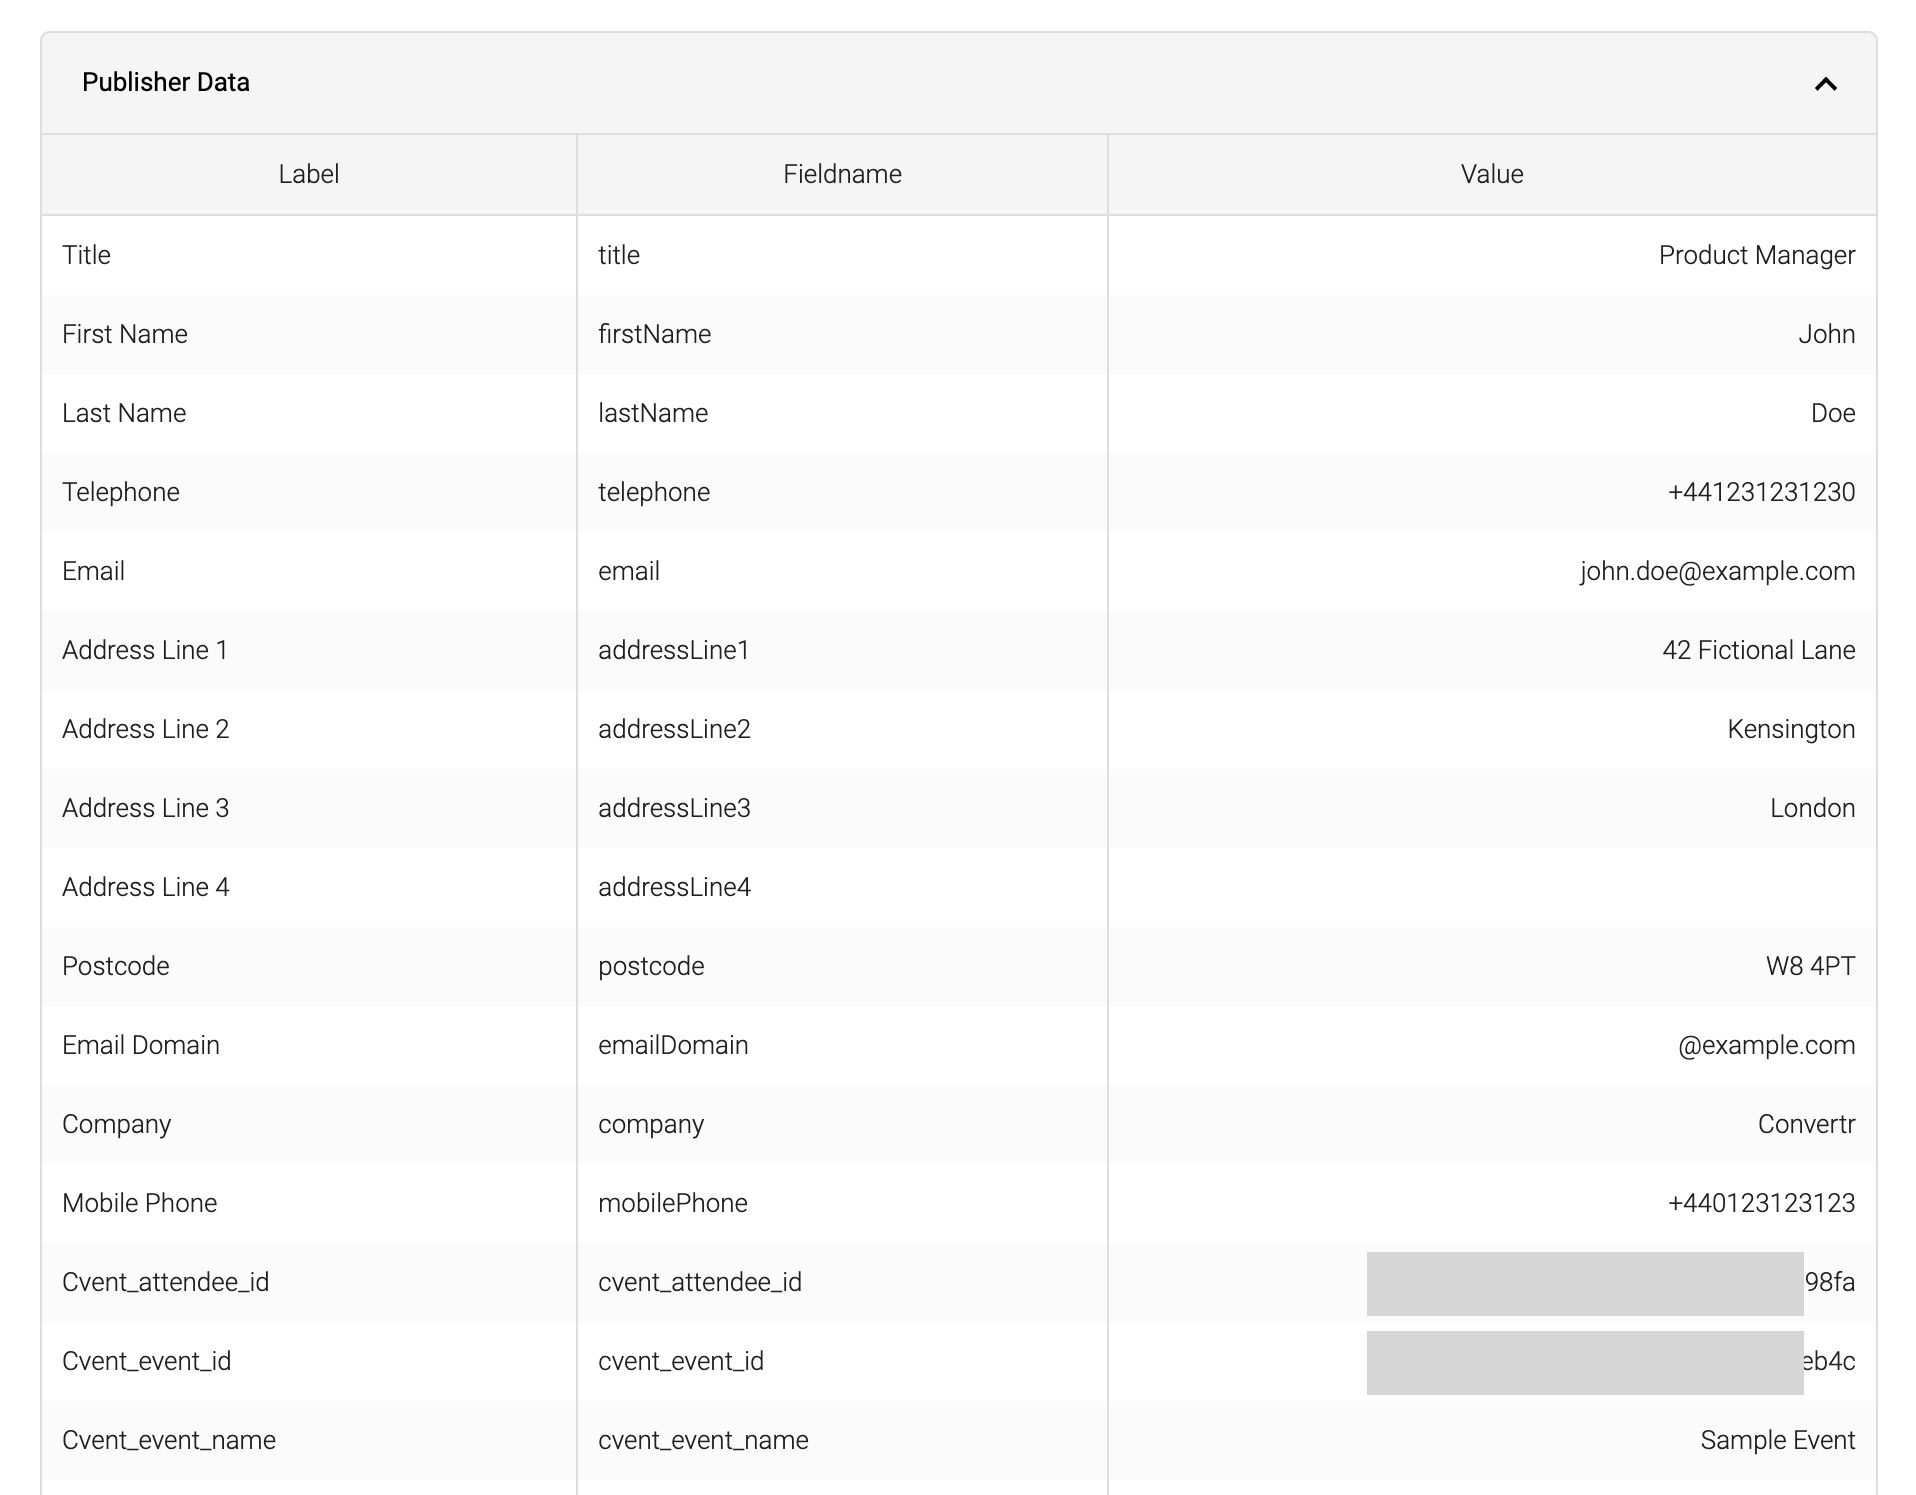Click the value Product Manager
Viewport: 1916px width, 1495px height.
click(1757, 255)
